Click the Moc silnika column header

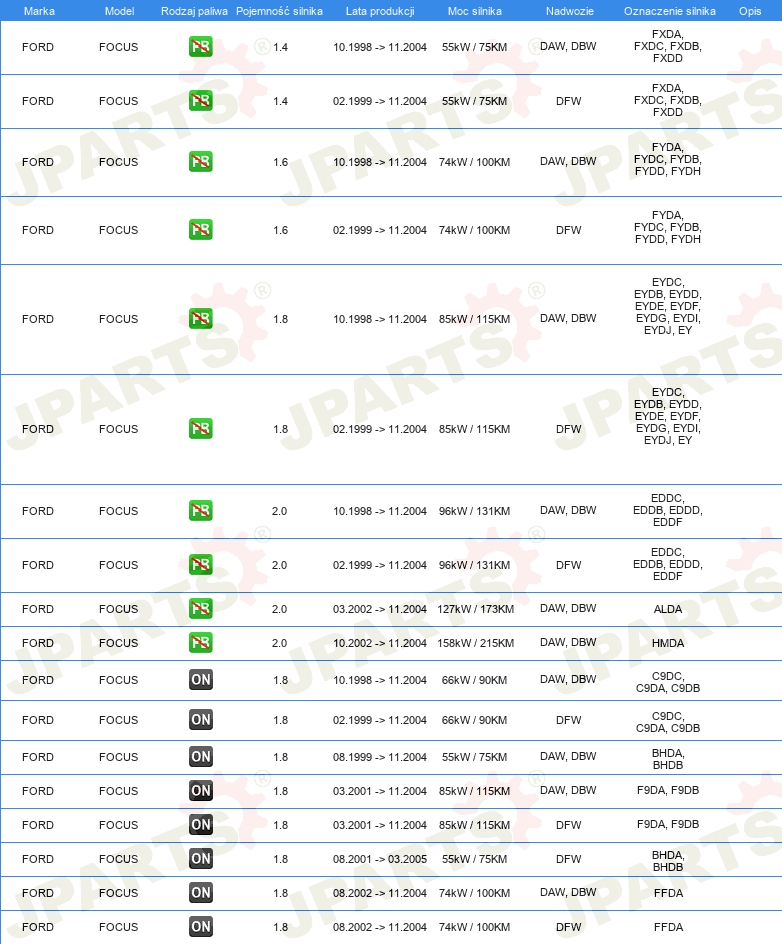[x=474, y=11]
